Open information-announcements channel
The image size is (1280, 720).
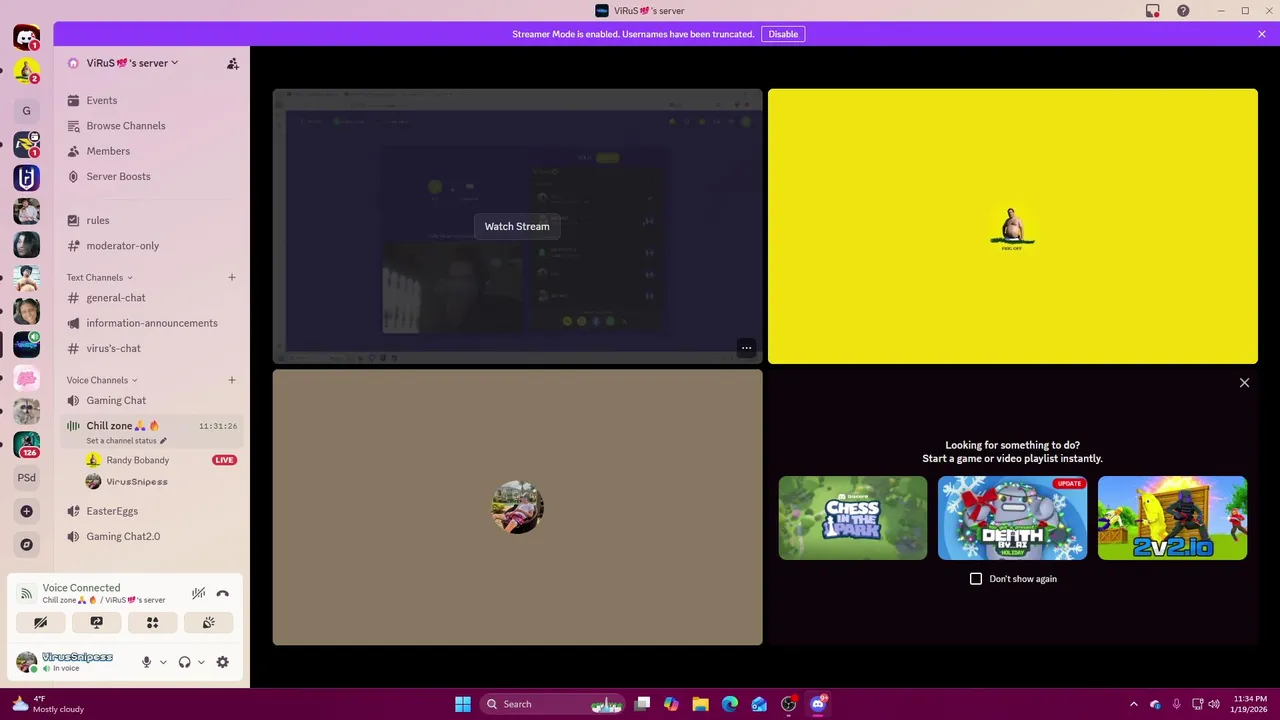point(152,323)
